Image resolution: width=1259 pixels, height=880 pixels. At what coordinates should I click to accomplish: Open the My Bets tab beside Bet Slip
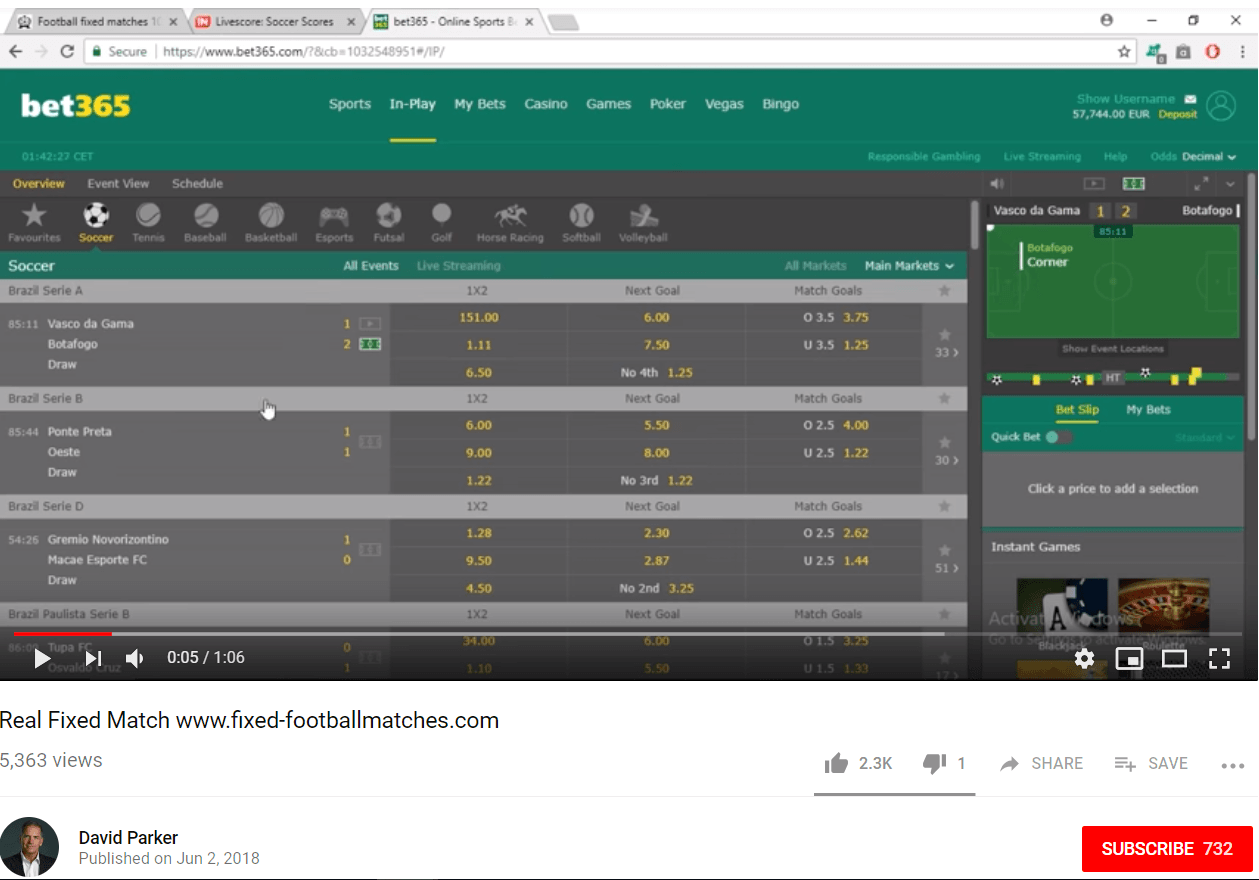(1148, 410)
